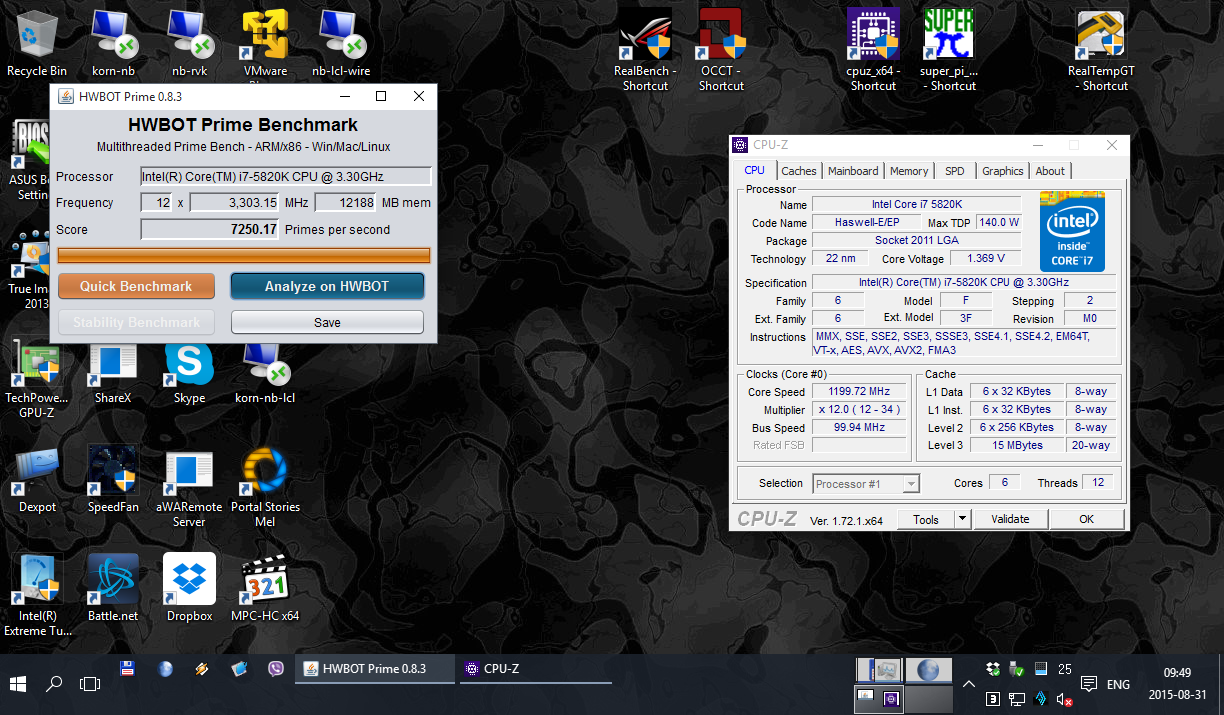Switch to the Memory tab in CPU-Z
This screenshot has height=715, width=1224.
[x=909, y=171]
